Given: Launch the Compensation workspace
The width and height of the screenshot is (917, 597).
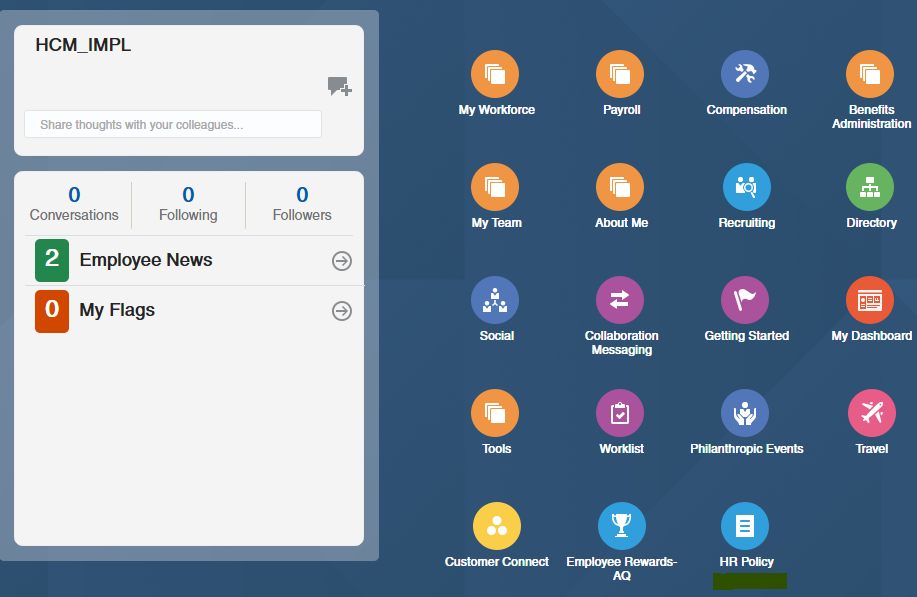Looking at the screenshot, I should coord(746,74).
